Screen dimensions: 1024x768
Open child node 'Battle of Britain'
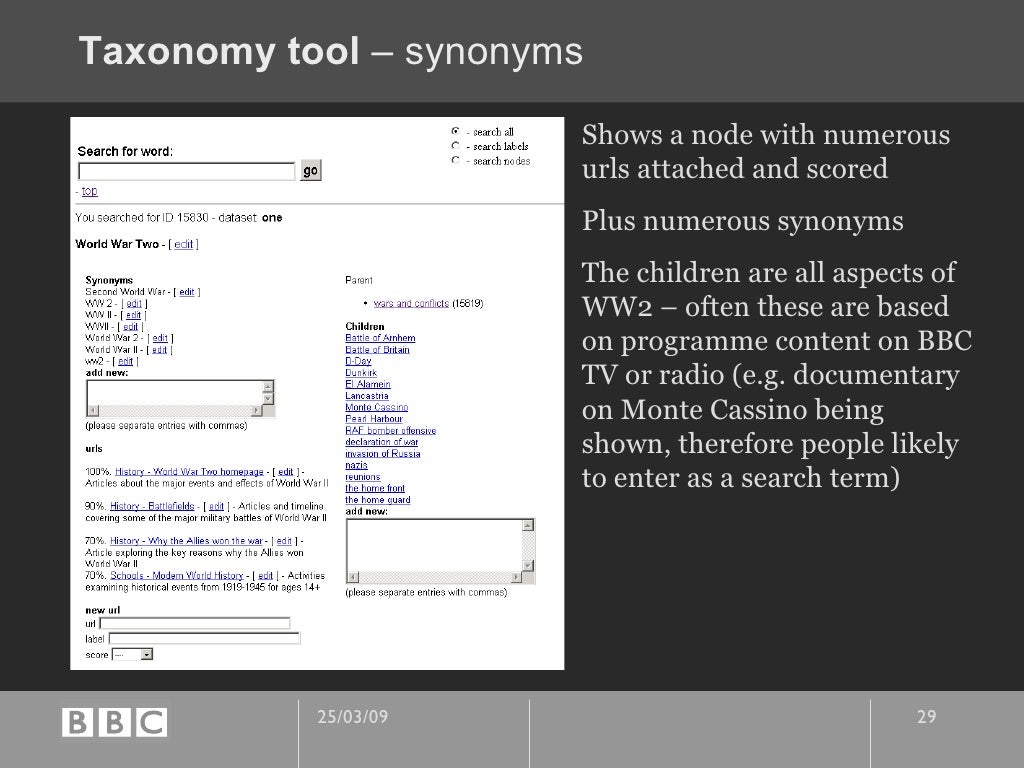point(377,349)
